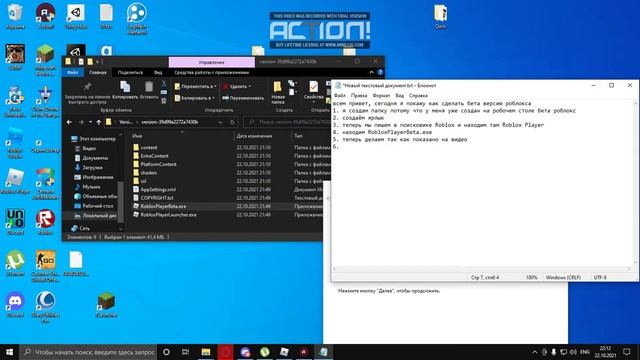This screenshot has height=360, width=640.
Task: Click the Explorer help question mark icon
Action: [x=380, y=72]
